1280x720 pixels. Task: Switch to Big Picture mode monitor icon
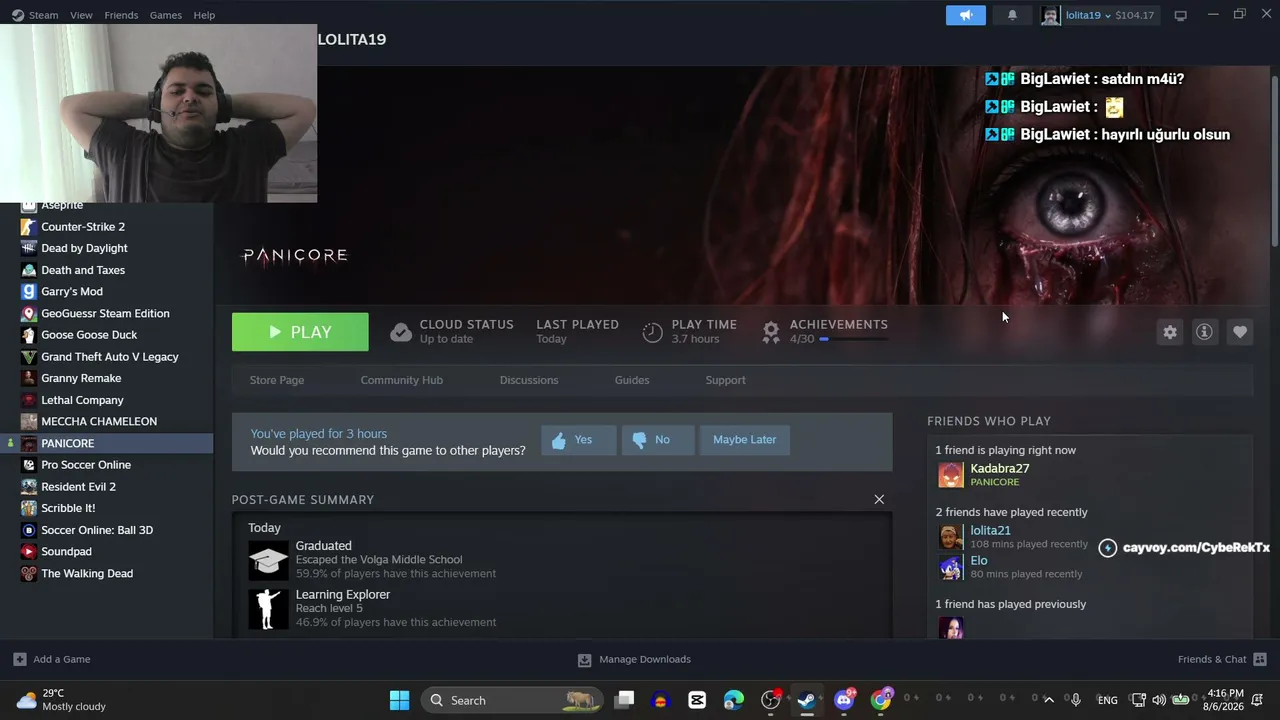pyautogui.click(x=1180, y=15)
